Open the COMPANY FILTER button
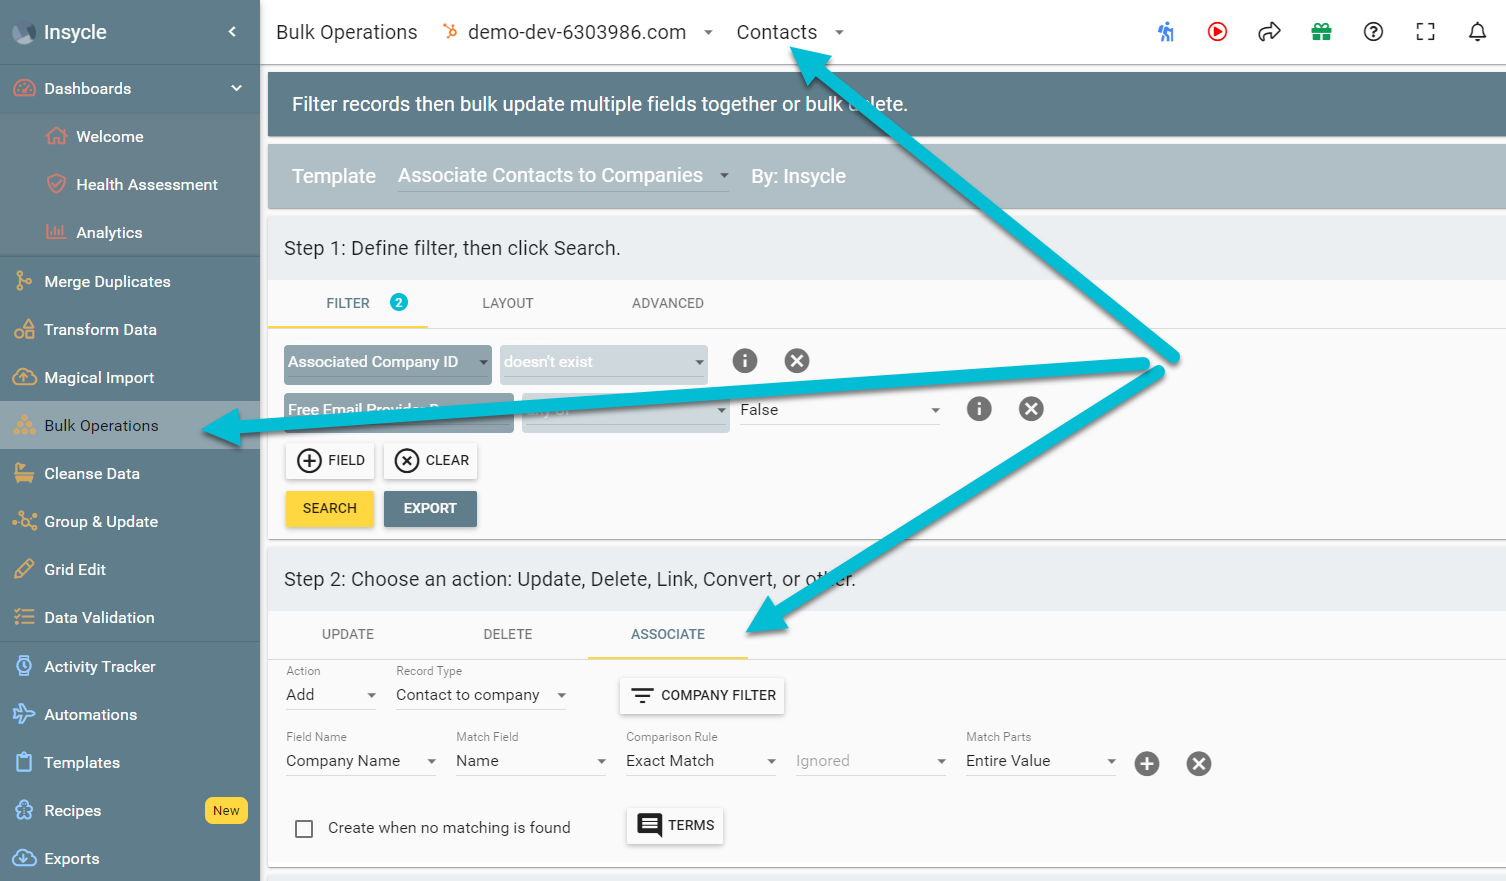The height and width of the screenshot is (881, 1506). [702, 696]
